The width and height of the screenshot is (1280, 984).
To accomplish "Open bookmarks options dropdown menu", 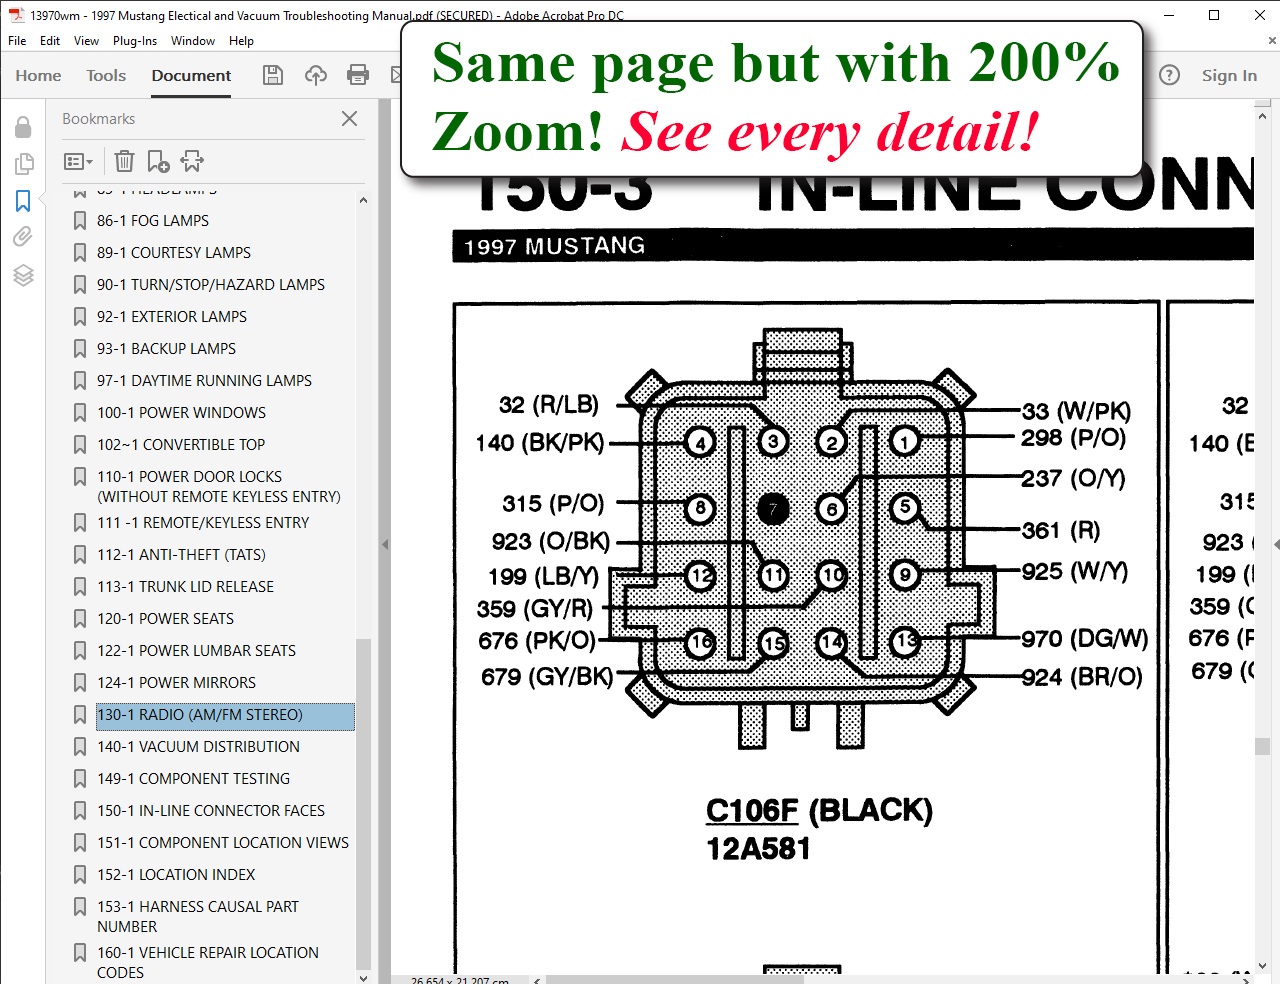I will click(78, 161).
